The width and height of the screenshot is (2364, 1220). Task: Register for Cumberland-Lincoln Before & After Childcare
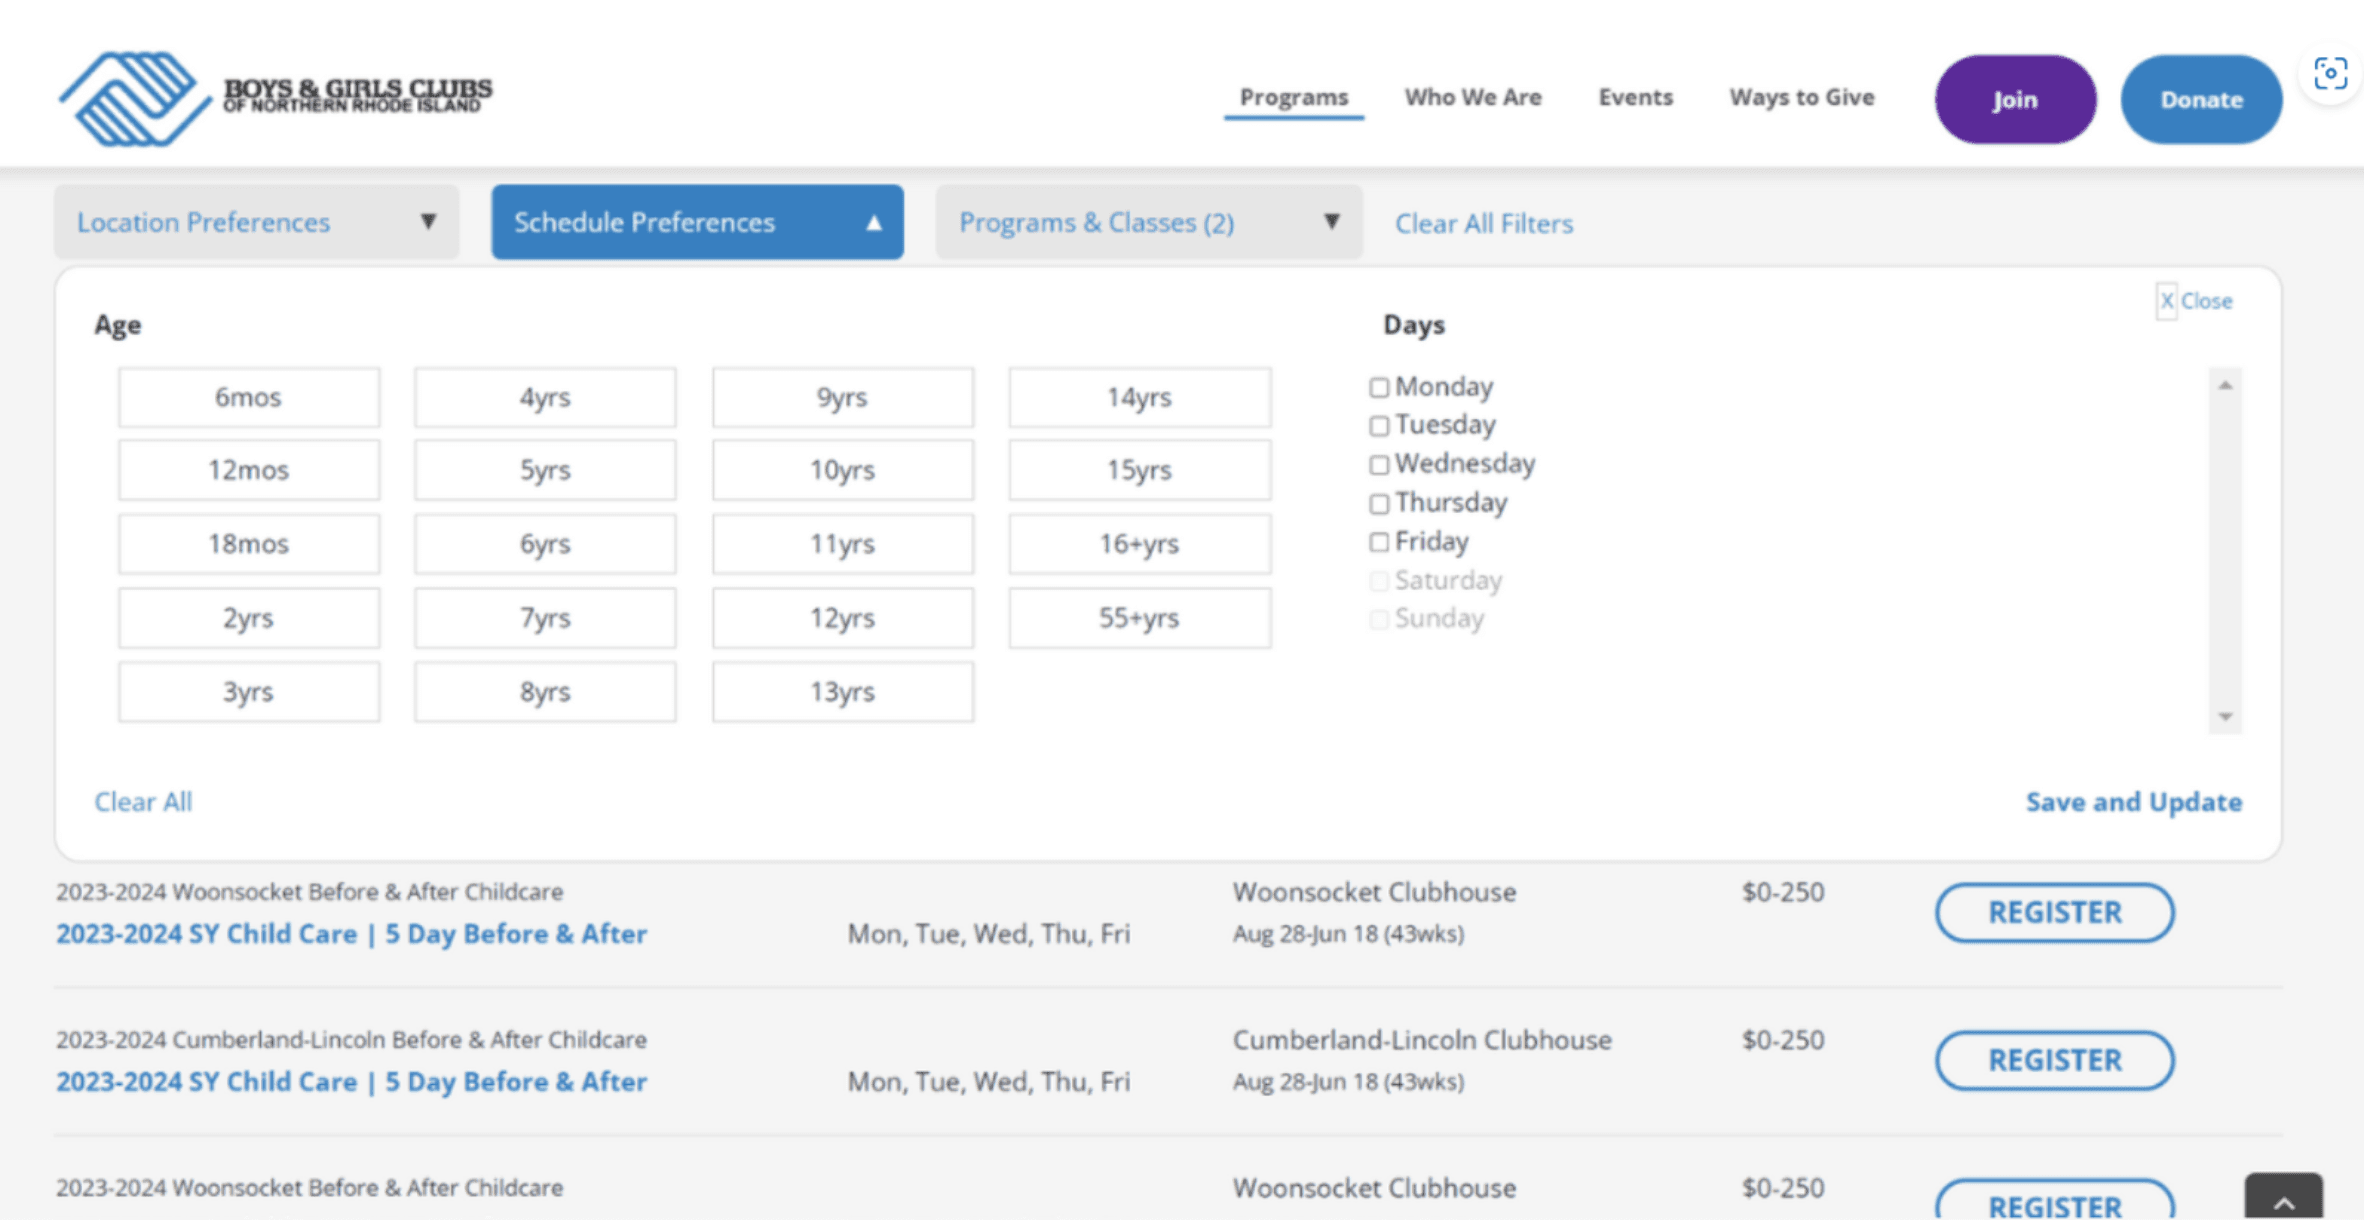click(x=2054, y=1060)
